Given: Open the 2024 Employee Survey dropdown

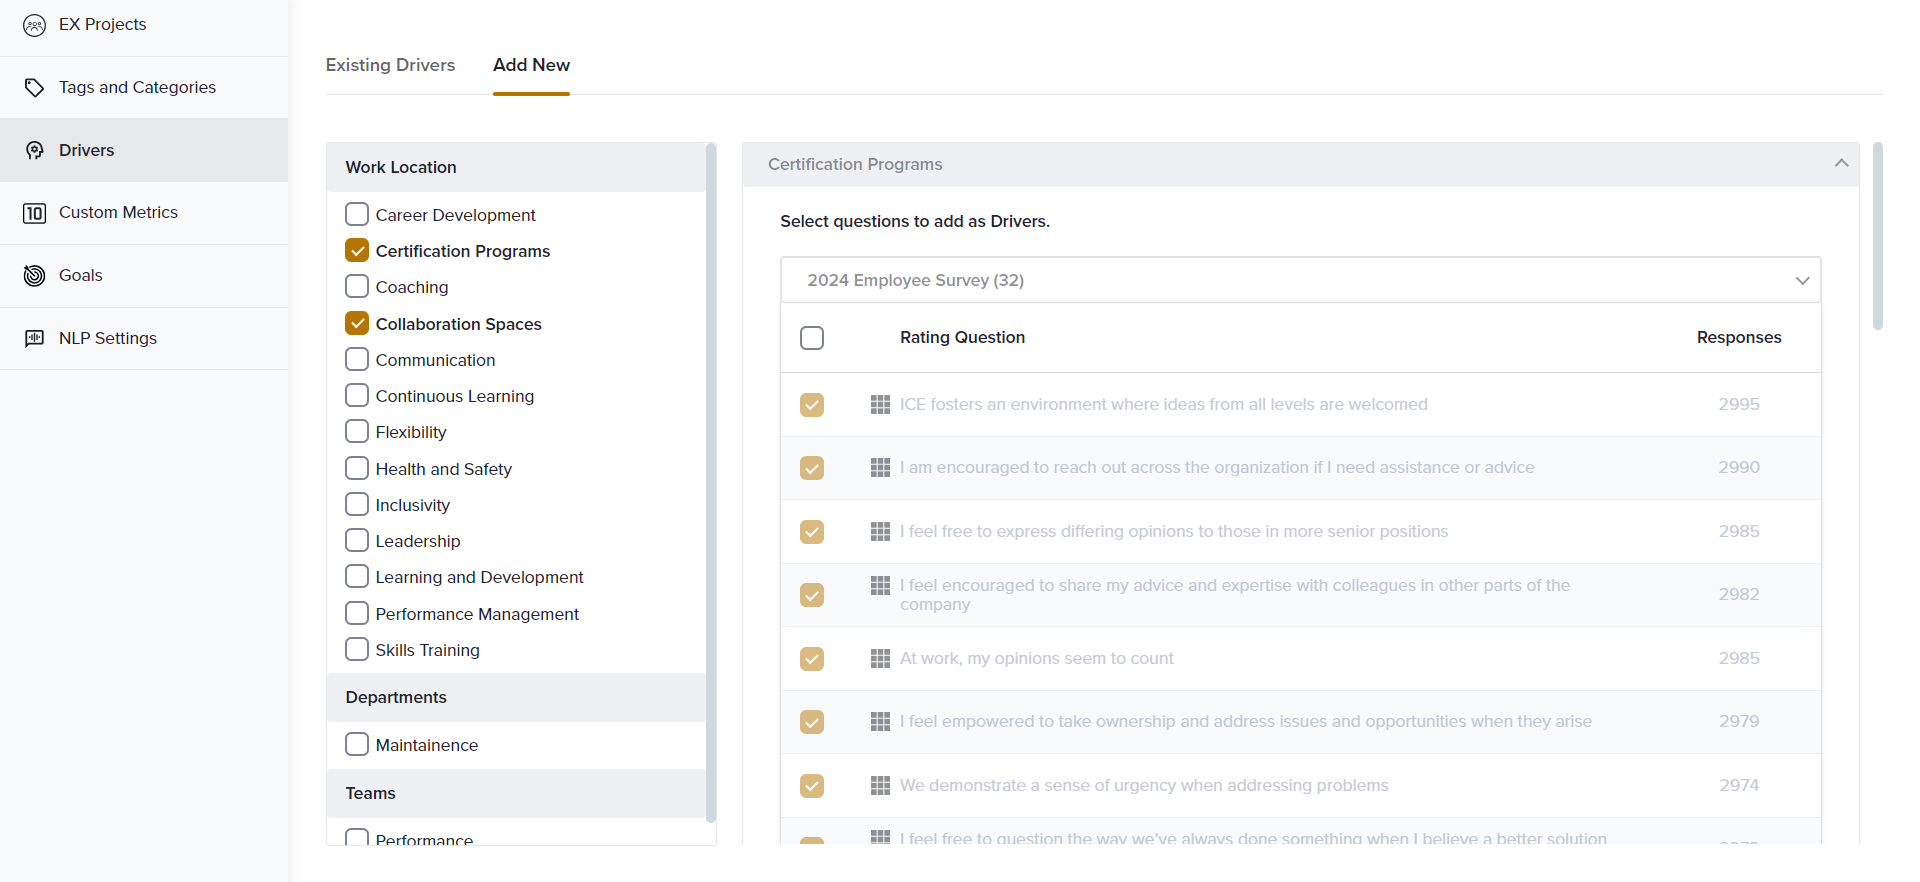Looking at the screenshot, I should click(x=1300, y=280).
